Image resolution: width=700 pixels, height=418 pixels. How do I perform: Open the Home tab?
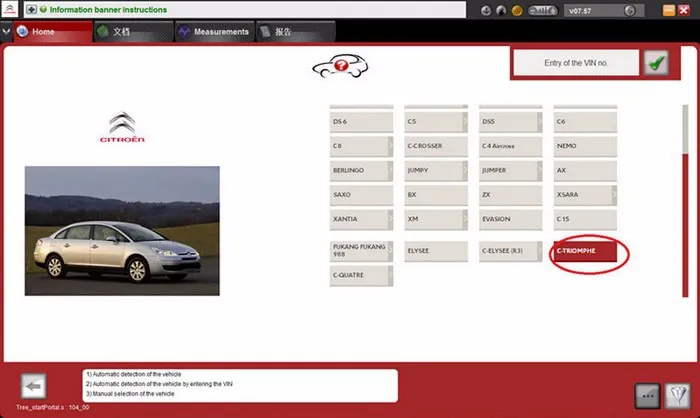pos(53,32)
